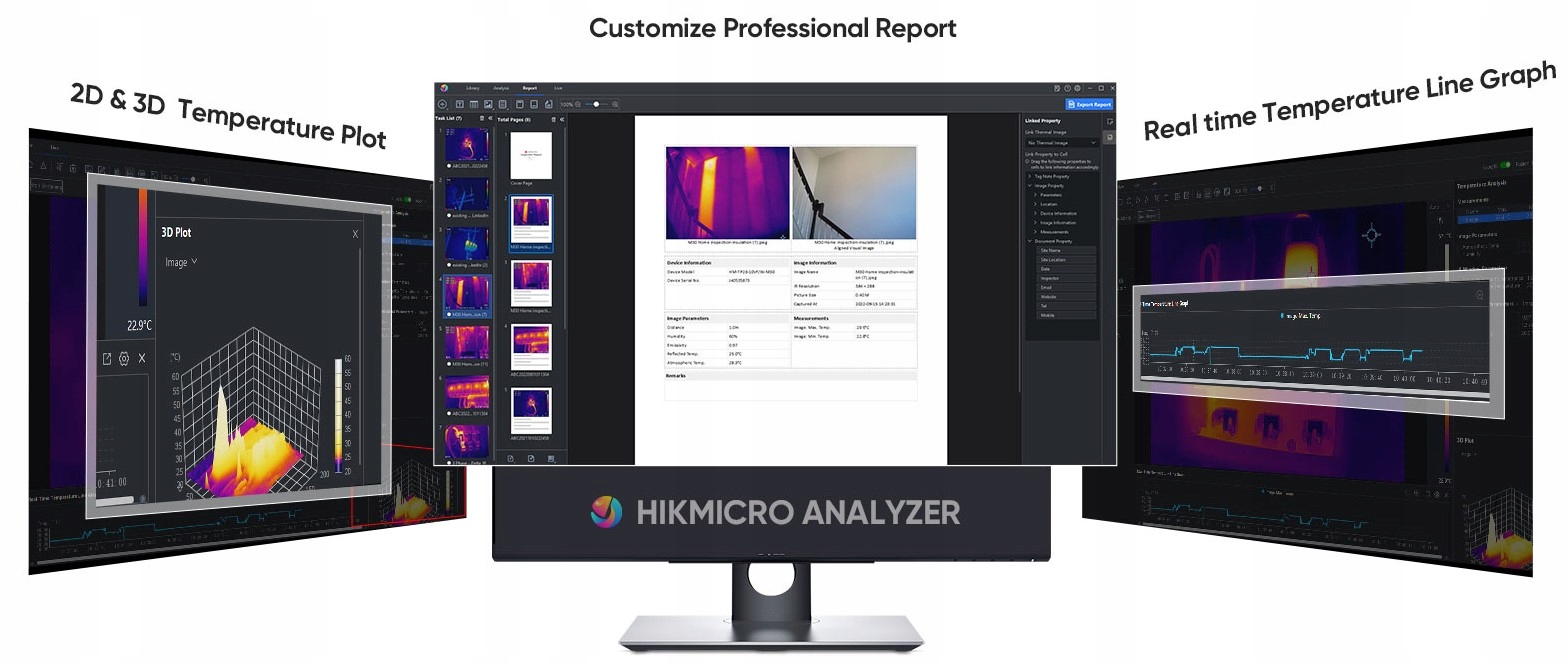1568x665 pixels.
Task: Click the Site Location property field
Action: point(1067,260)
